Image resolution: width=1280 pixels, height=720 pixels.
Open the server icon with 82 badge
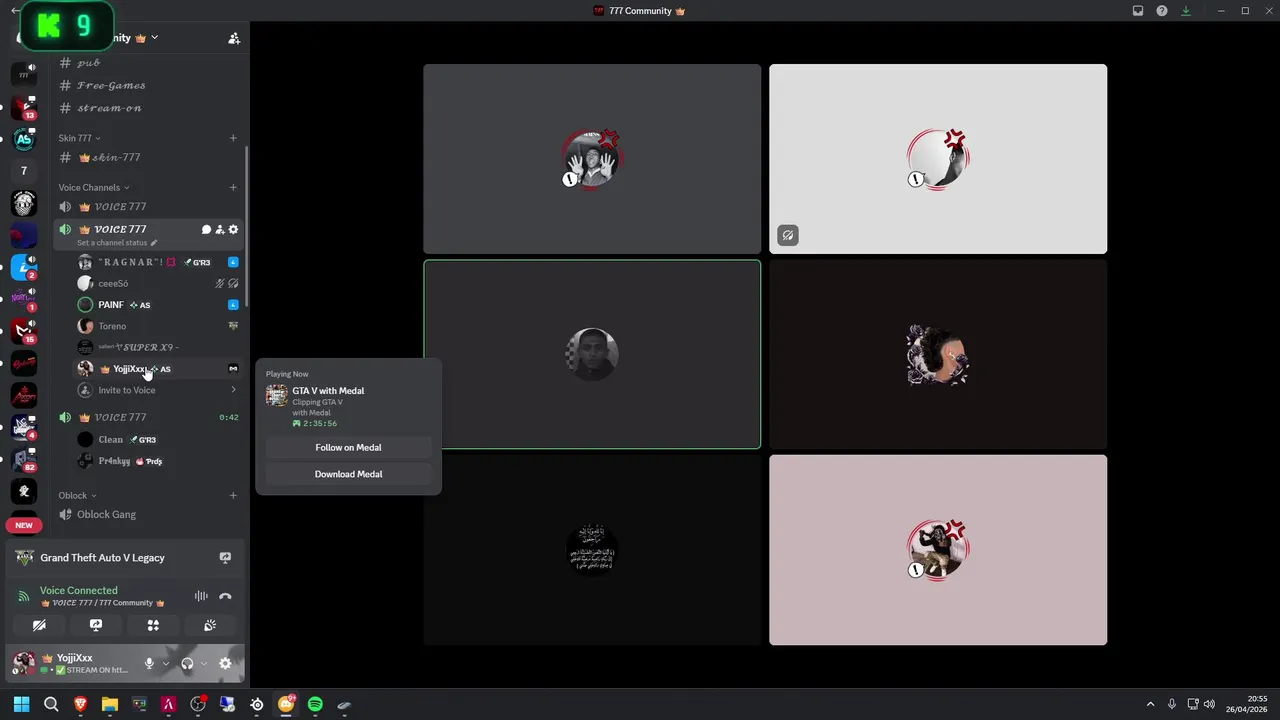click(x=24, y=459)
